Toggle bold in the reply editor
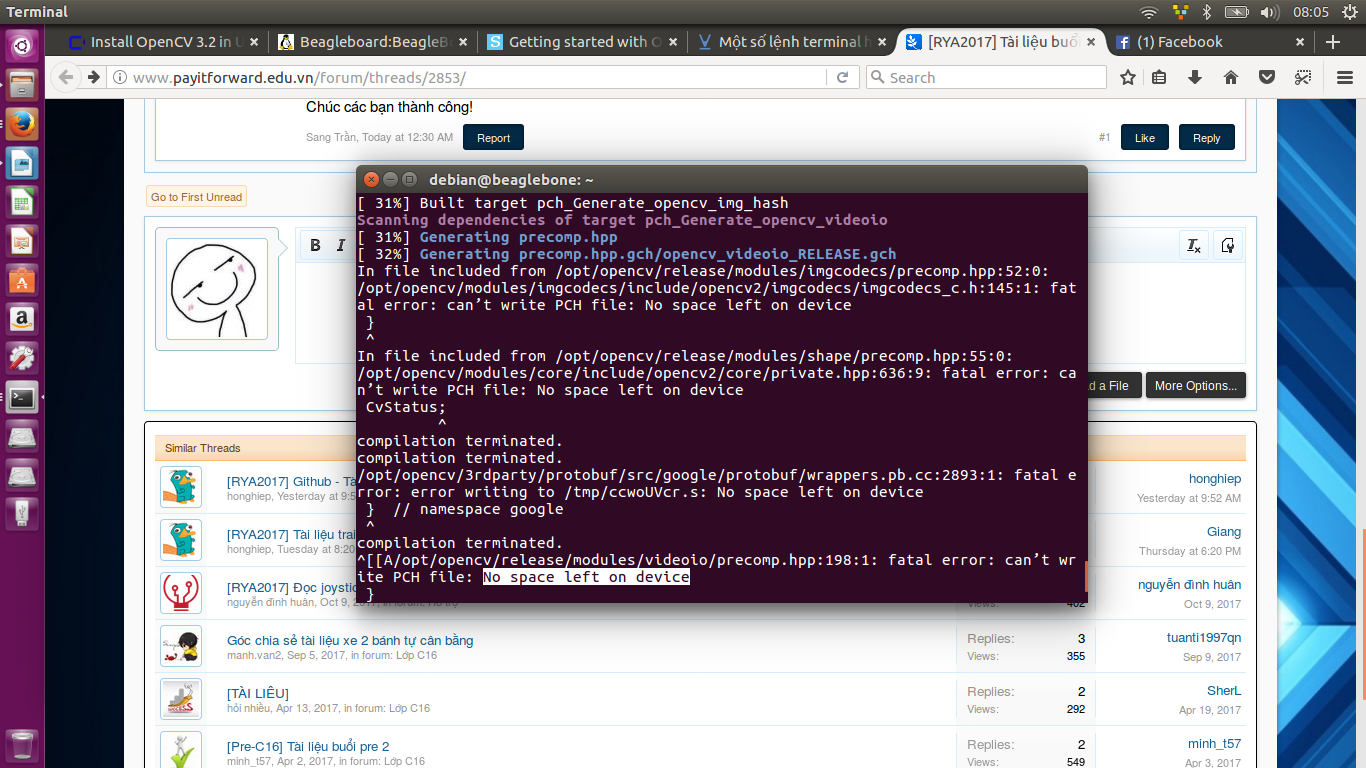1366x768 pixels. click(315, 245)
